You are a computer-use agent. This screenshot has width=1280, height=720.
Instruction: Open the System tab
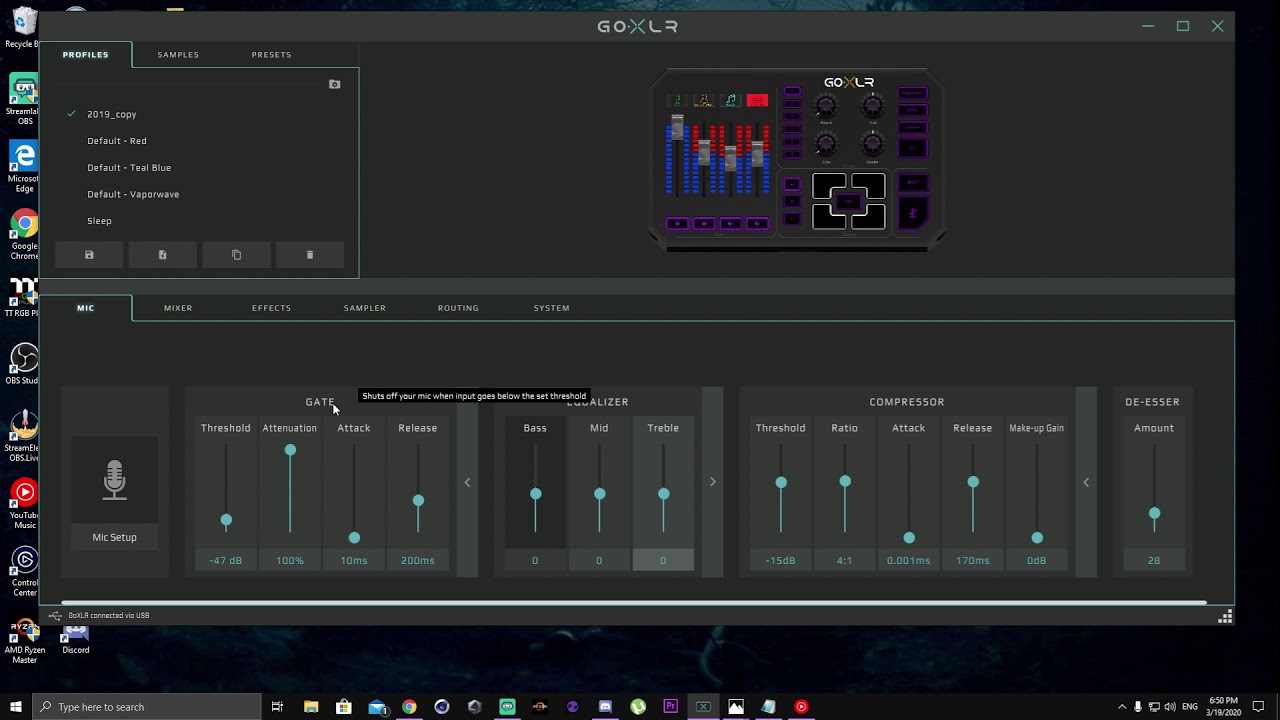click(552, 308)
